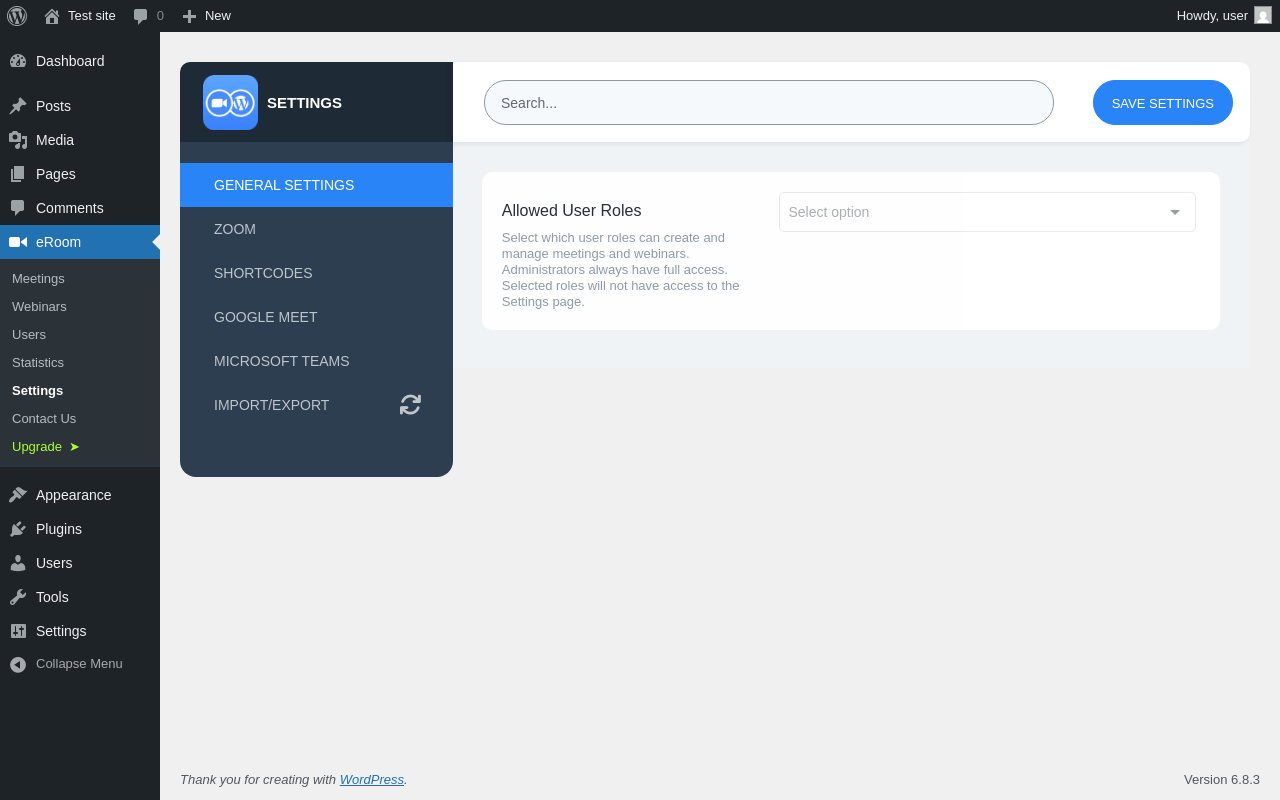Screen dimensions: 1280x800
Task: Select the Import/Export tab
Action: point(316,405)
